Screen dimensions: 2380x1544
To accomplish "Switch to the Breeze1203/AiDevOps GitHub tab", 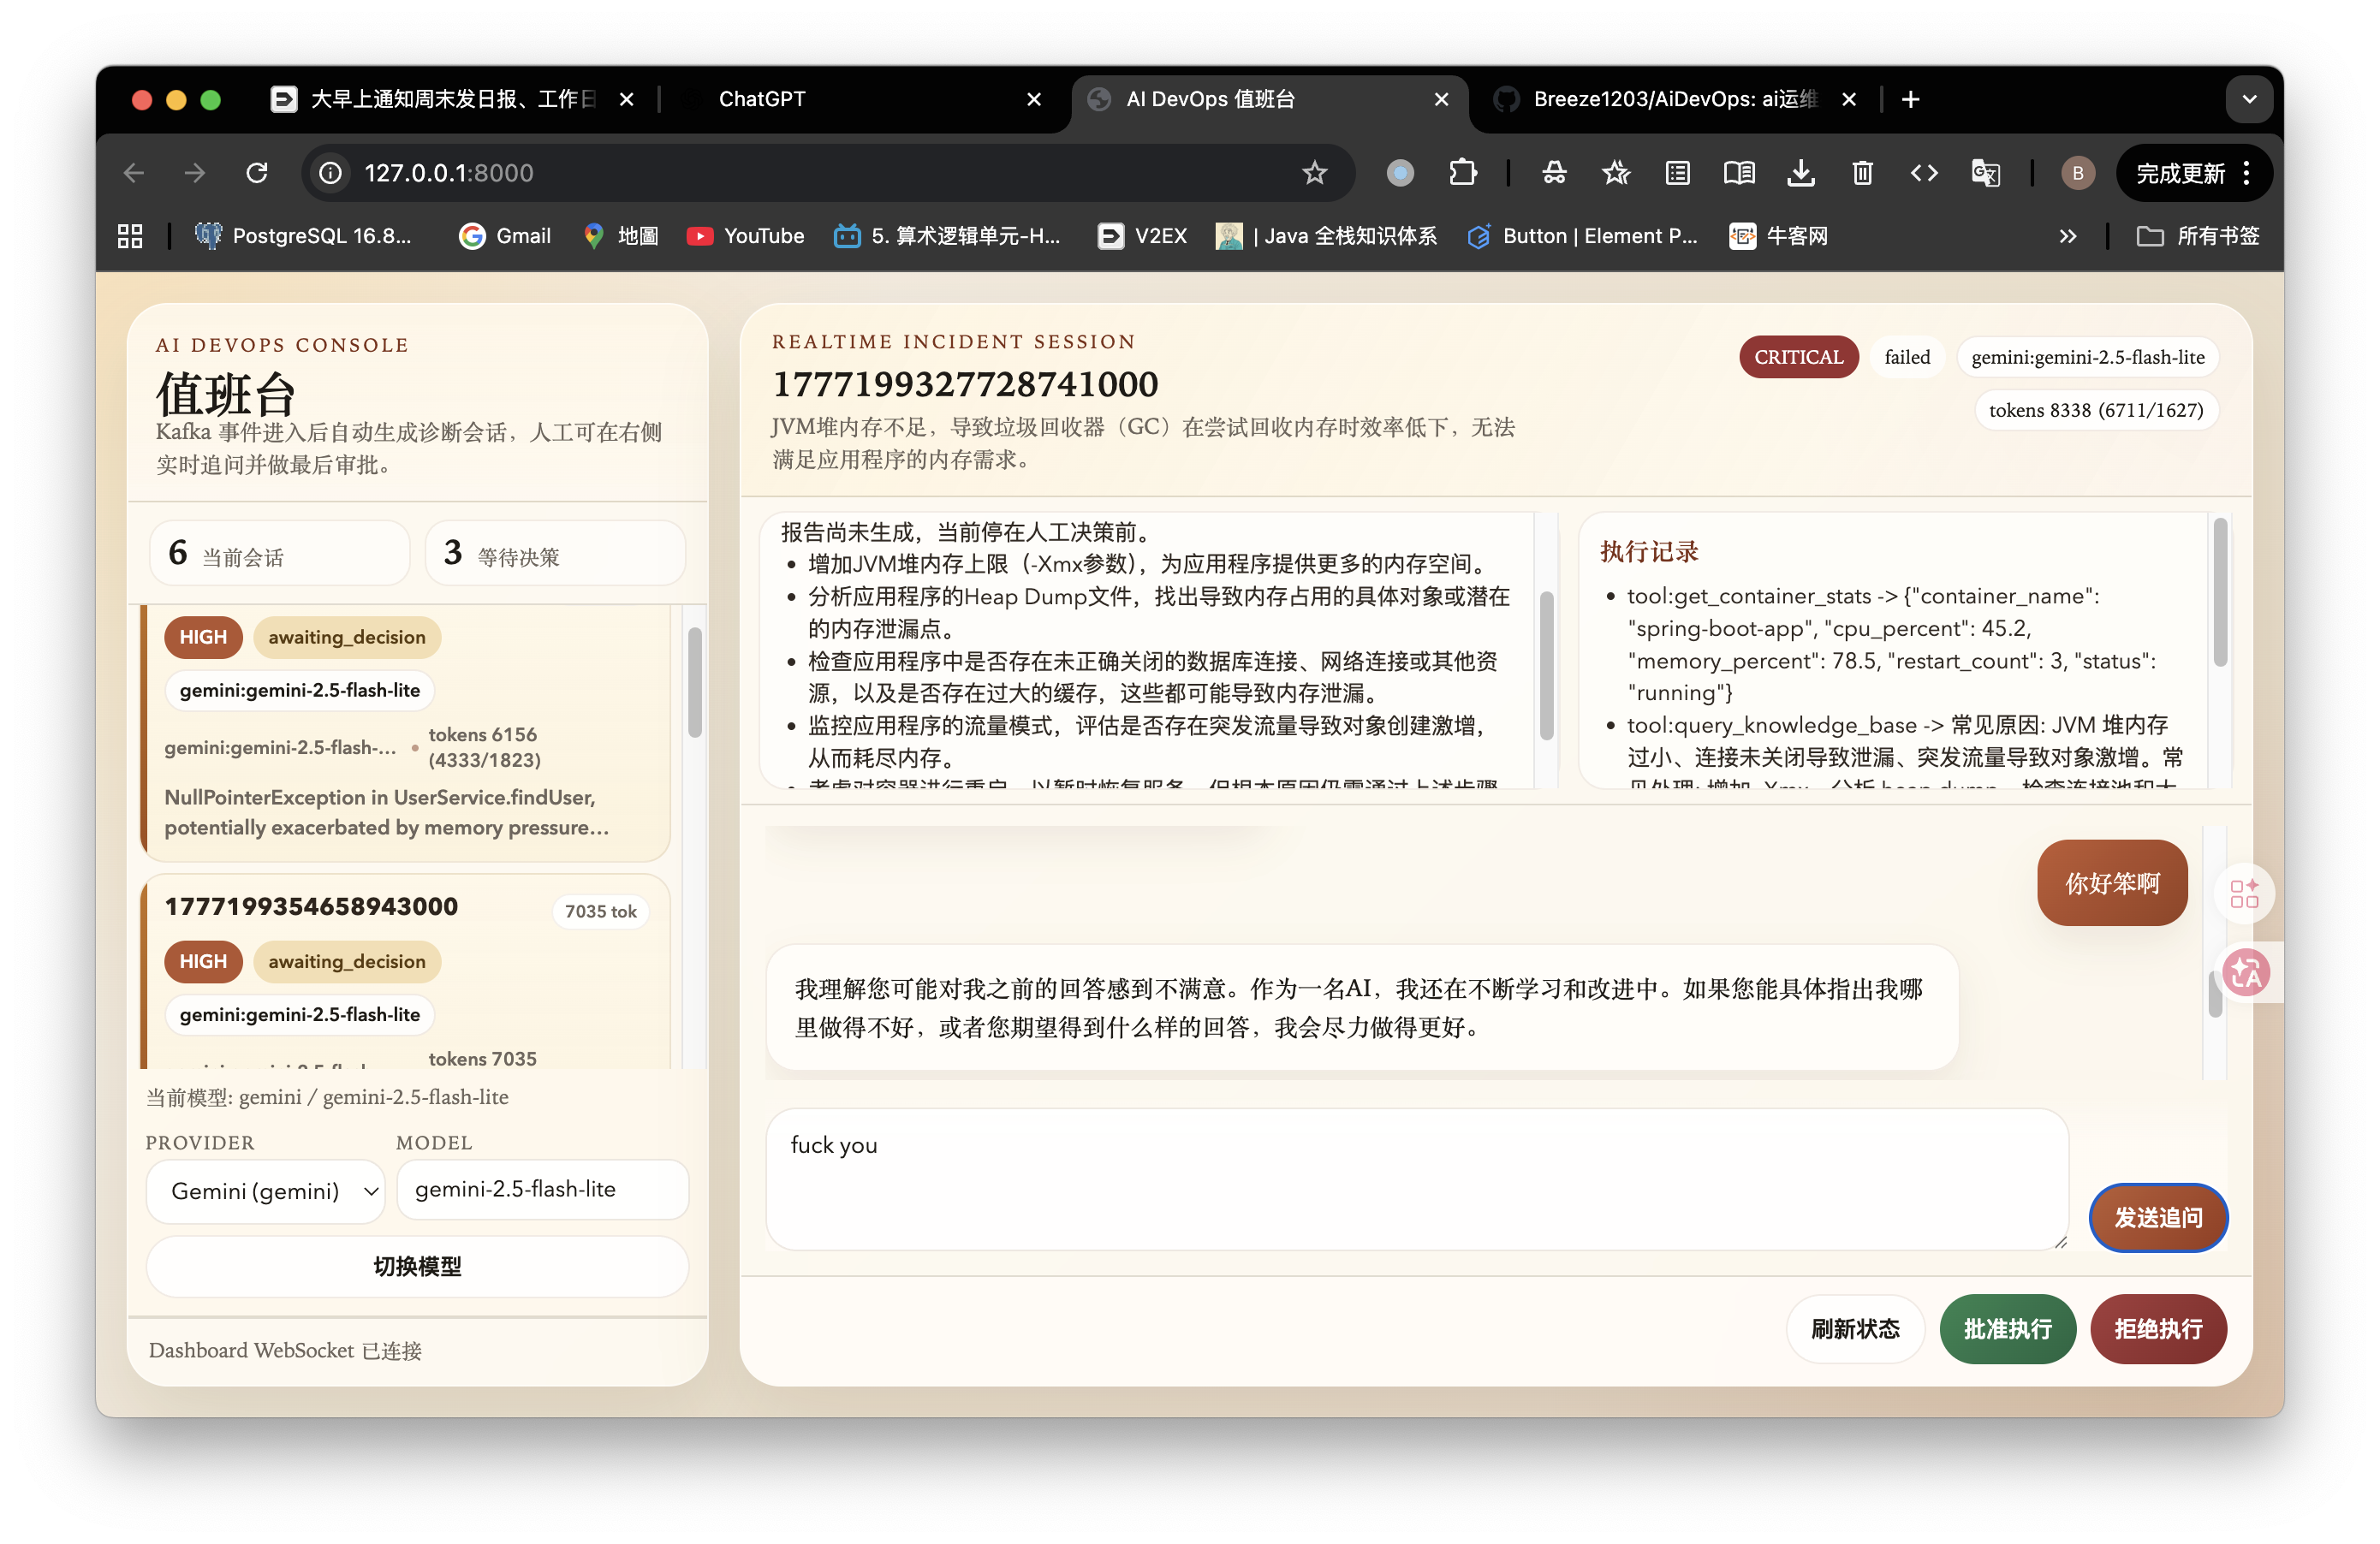I will [1675, 99].
